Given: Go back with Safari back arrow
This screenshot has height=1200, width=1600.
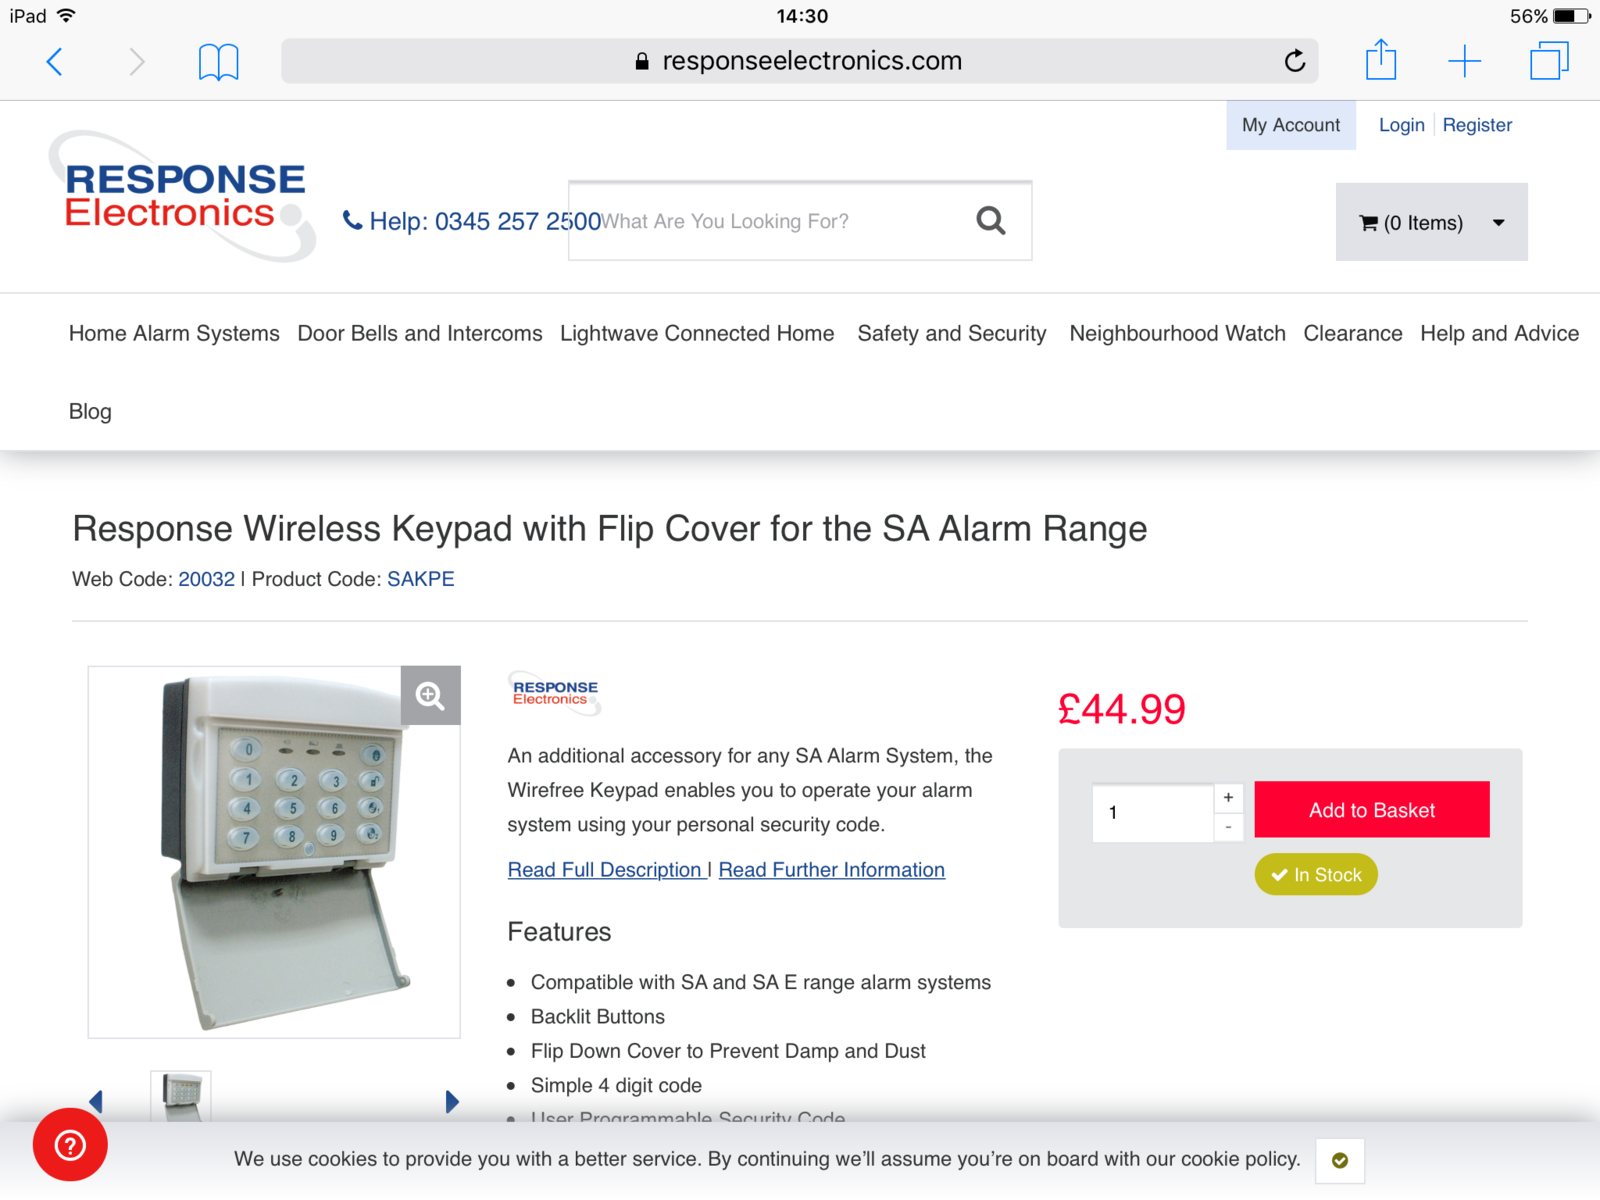Looking at the screenshot, I should (x=55, y=62).
